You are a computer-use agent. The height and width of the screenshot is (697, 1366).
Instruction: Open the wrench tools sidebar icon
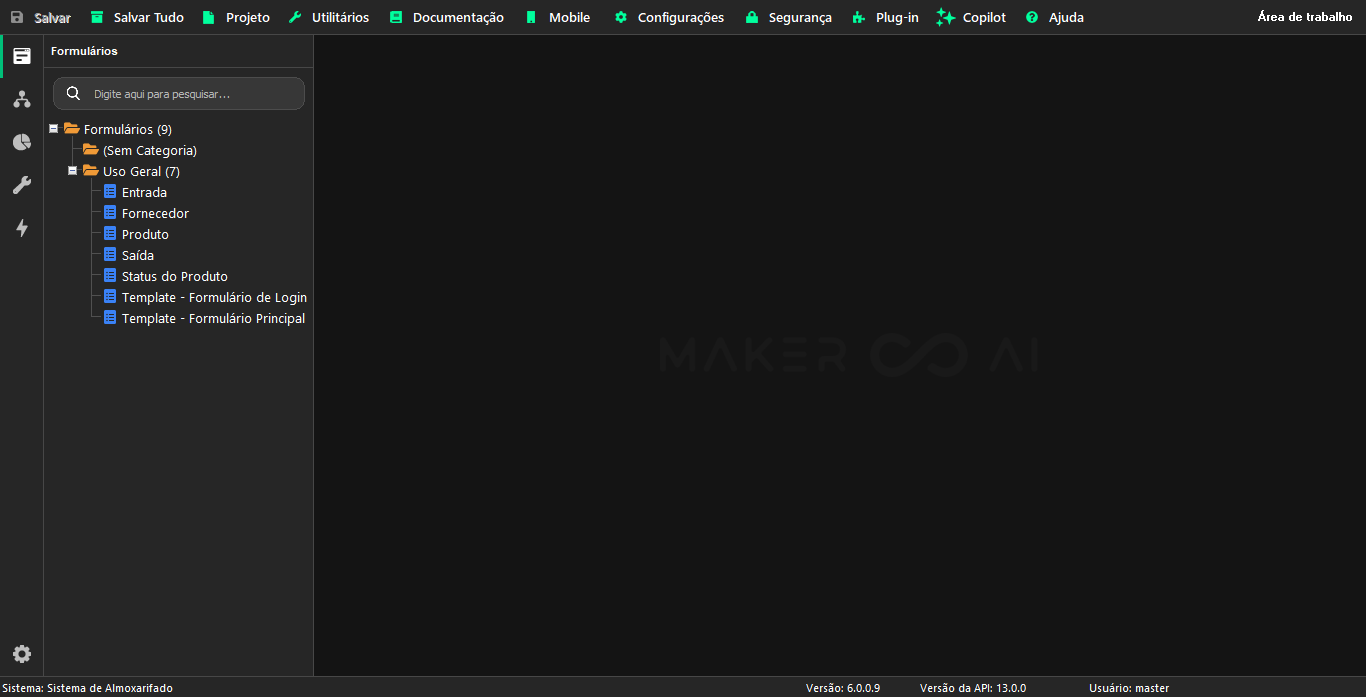tap(22, 185)
